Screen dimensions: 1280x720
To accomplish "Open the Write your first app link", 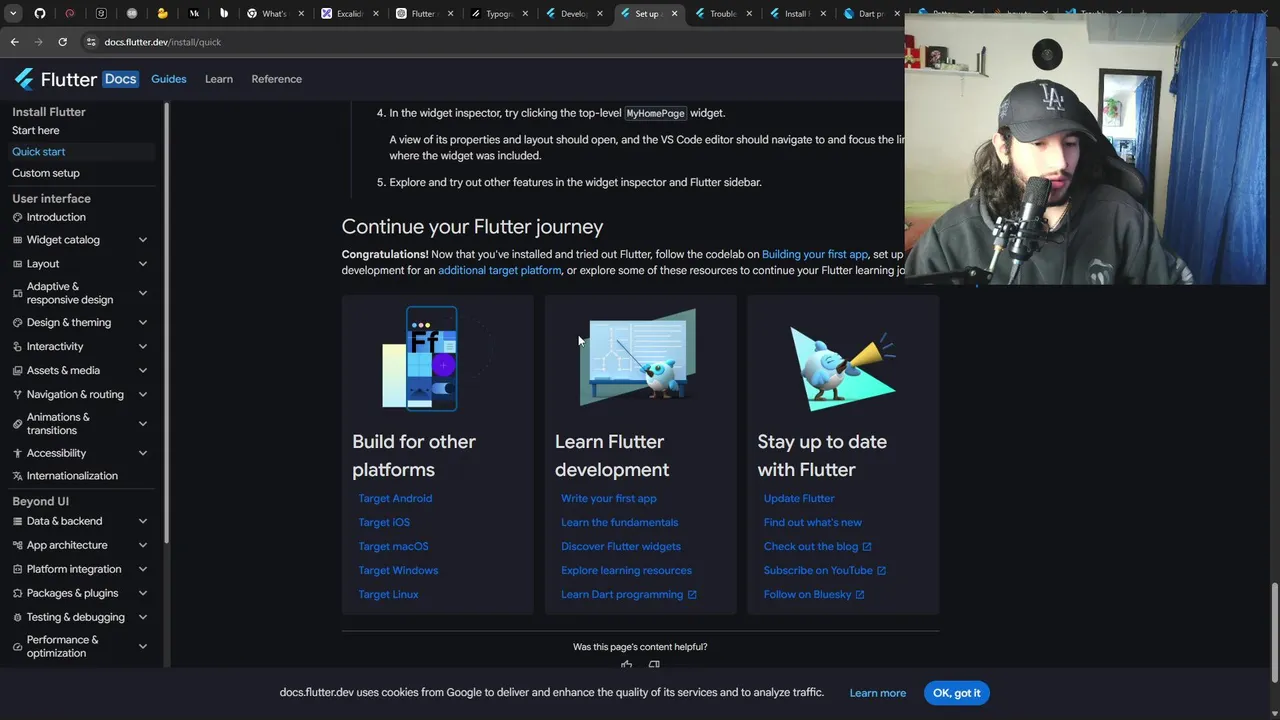I will (609, 498).
